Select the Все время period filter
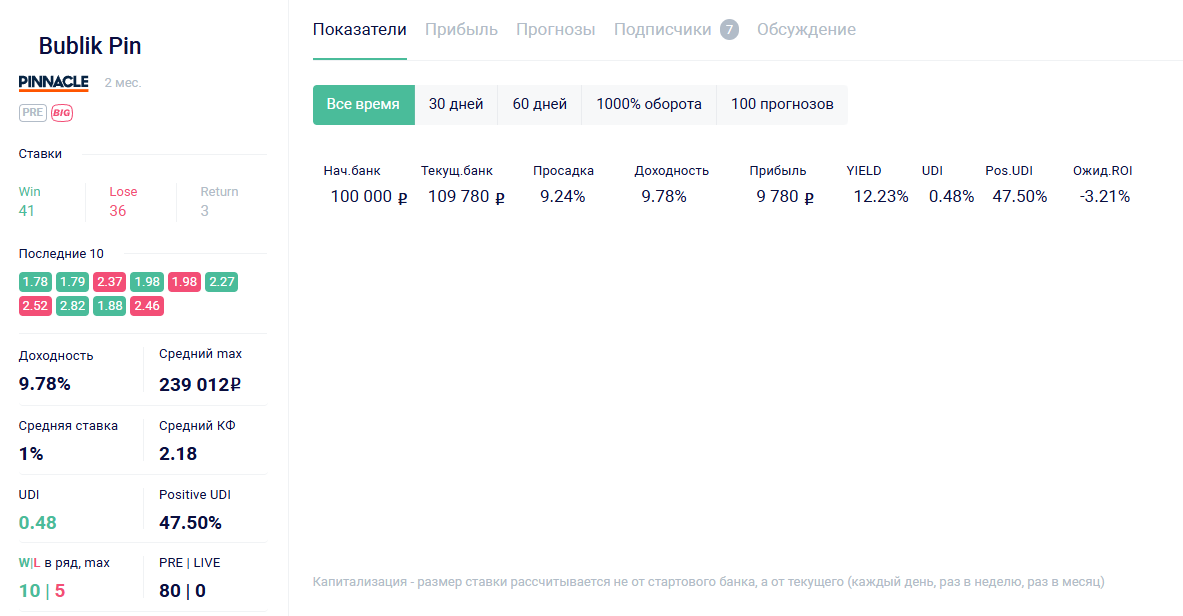The height and width of the screenshot is (616, 1183). [x=363, y=104]
